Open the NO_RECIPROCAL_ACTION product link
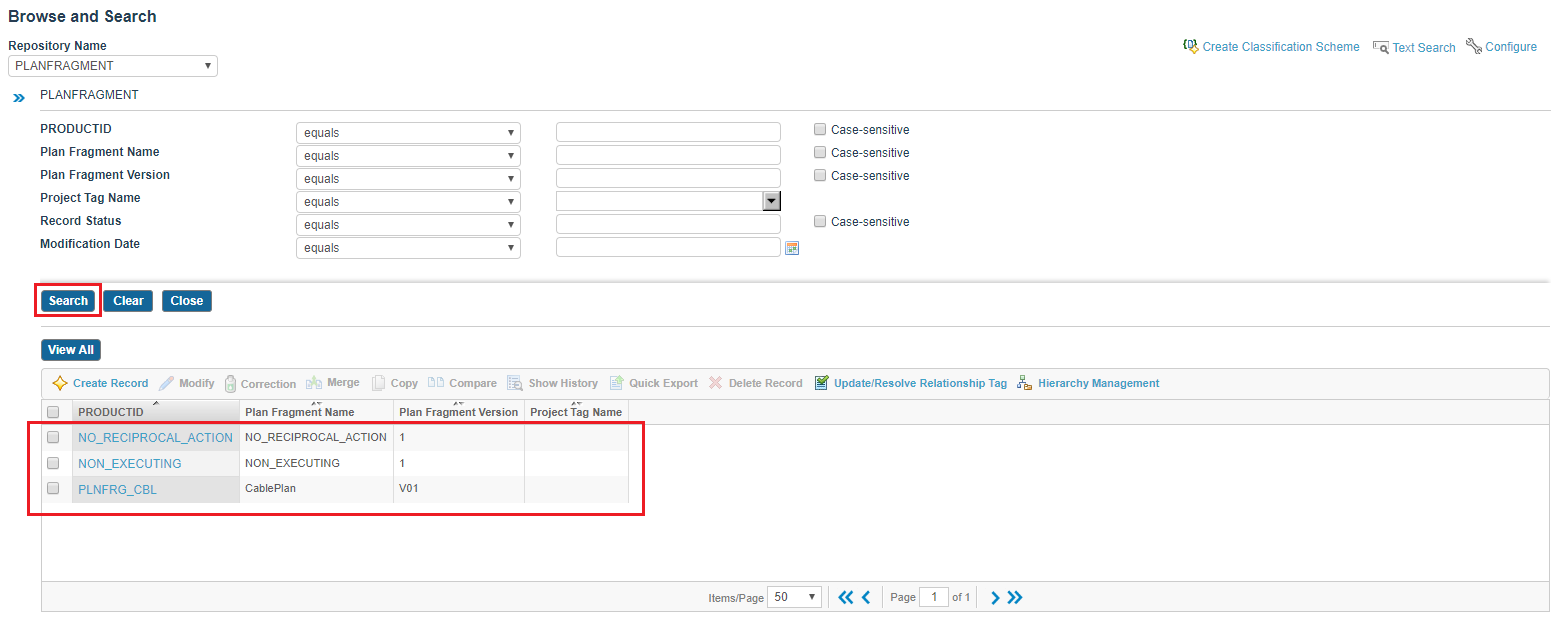 coord(155,438)
